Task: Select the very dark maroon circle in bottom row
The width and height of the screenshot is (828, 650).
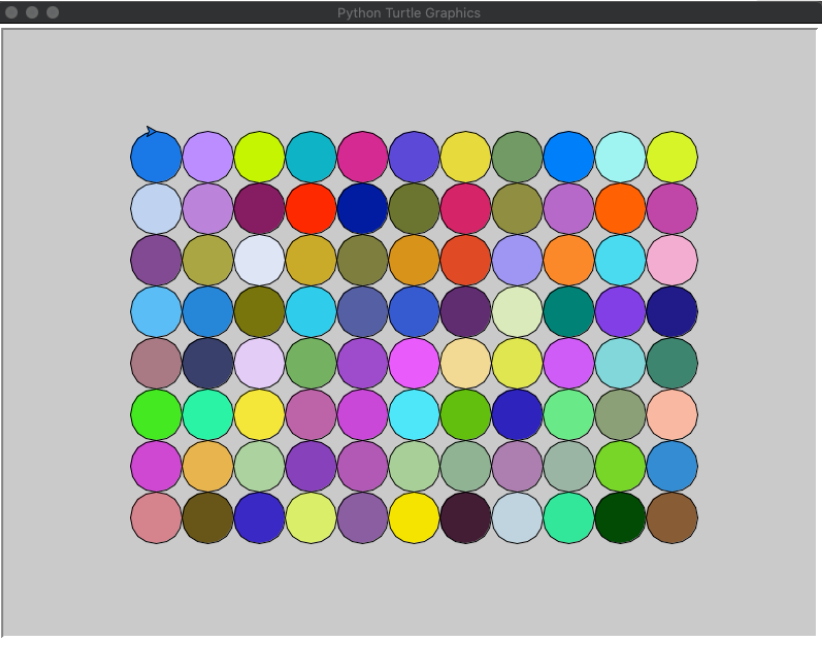Action: pos(467,519)
